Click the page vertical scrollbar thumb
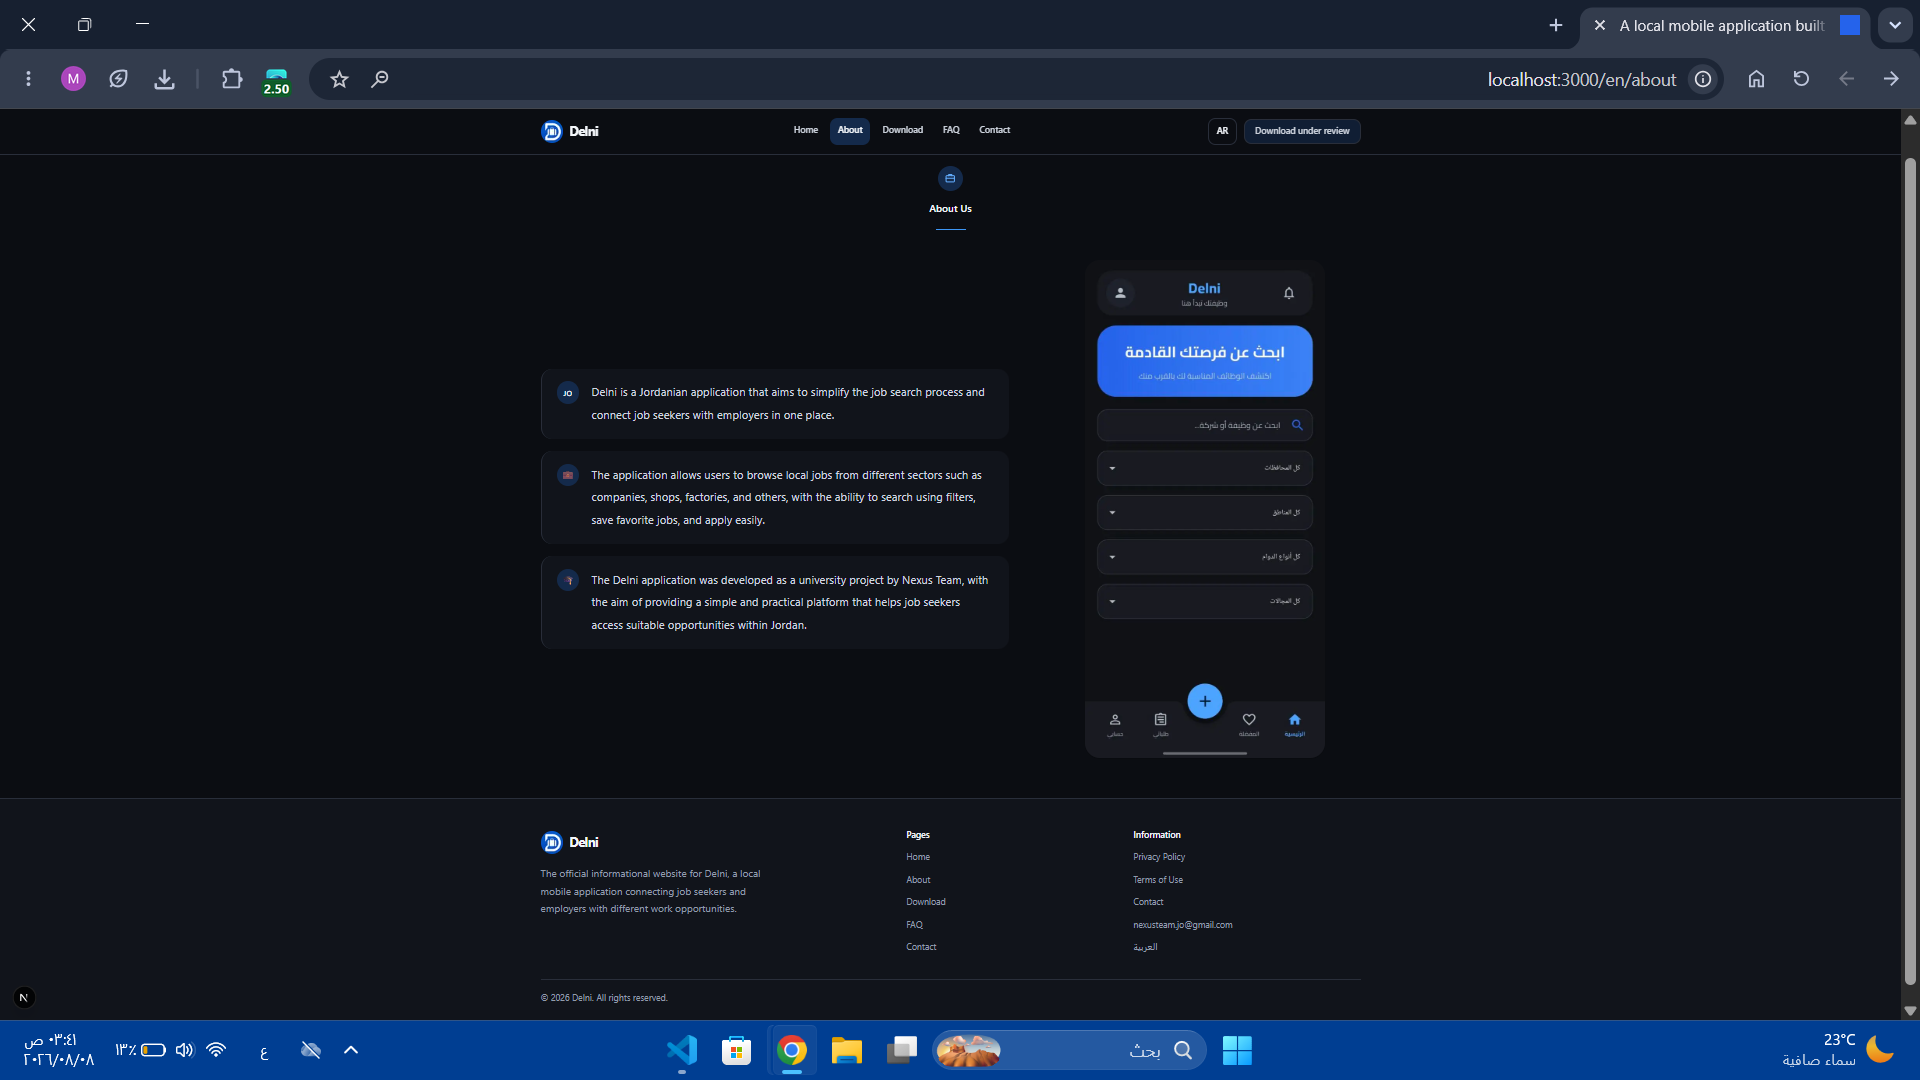 [1910, 570]
